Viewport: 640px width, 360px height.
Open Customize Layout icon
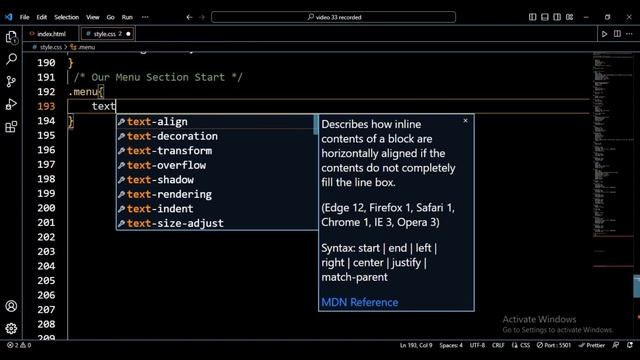[569, 17]
